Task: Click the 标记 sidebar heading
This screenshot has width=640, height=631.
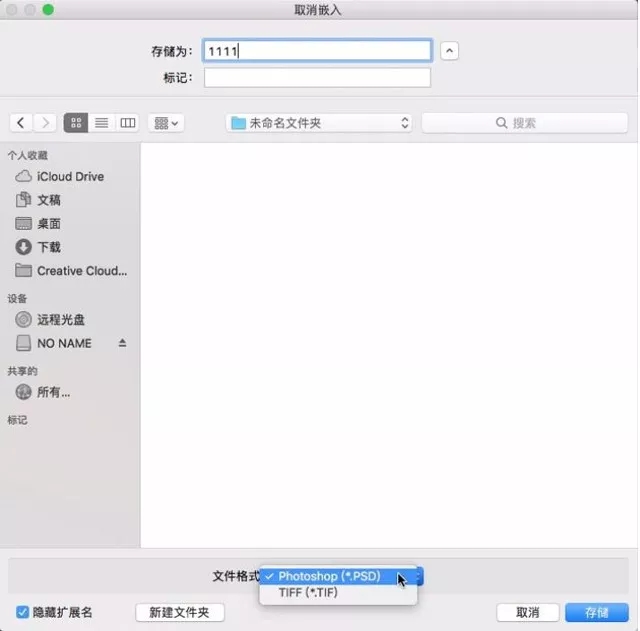Action: [17, 420]
